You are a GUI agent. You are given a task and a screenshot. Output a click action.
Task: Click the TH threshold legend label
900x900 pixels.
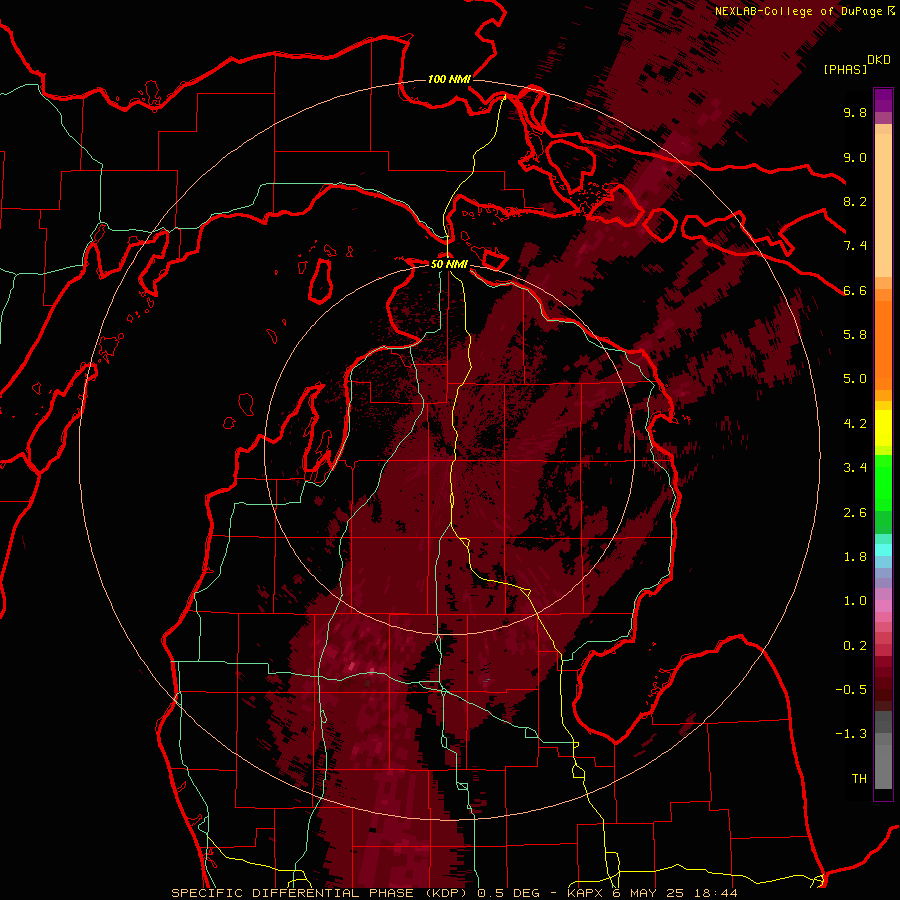[x=859, y=779]
